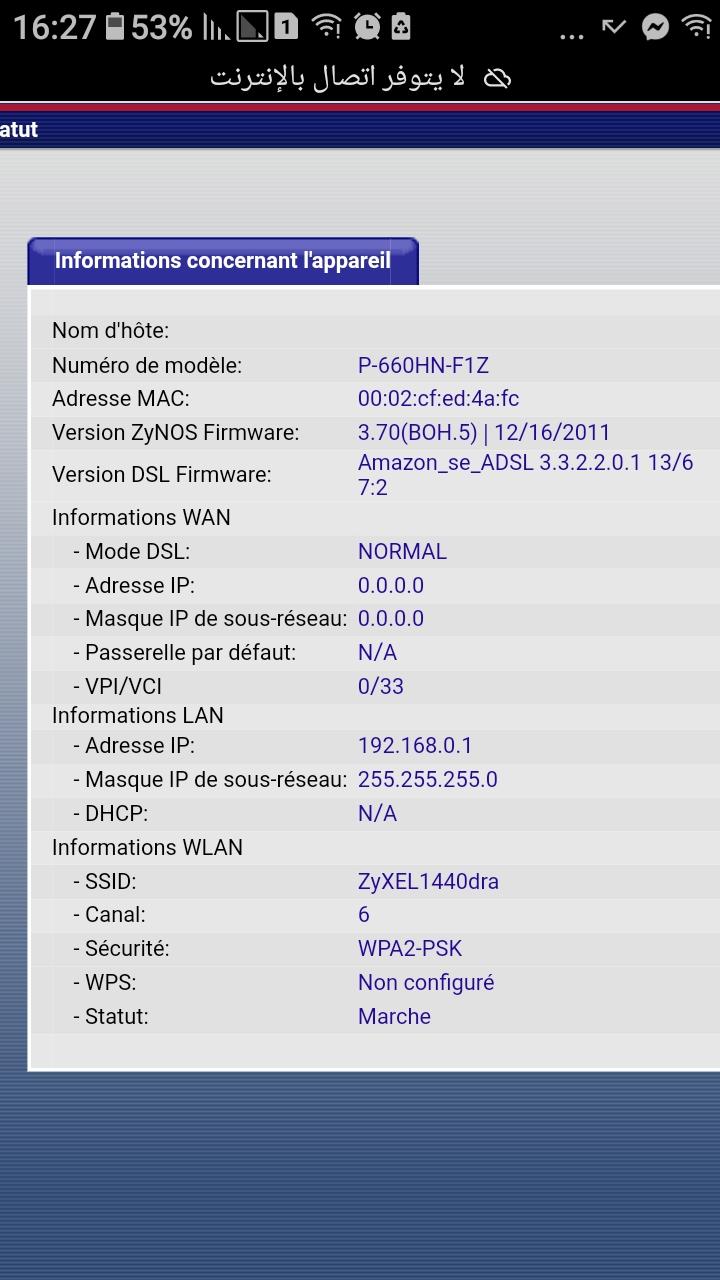The image size is (720, 1280).
Task: Click the SSID ZyXEL1440dra value
Action: [428, 882]
